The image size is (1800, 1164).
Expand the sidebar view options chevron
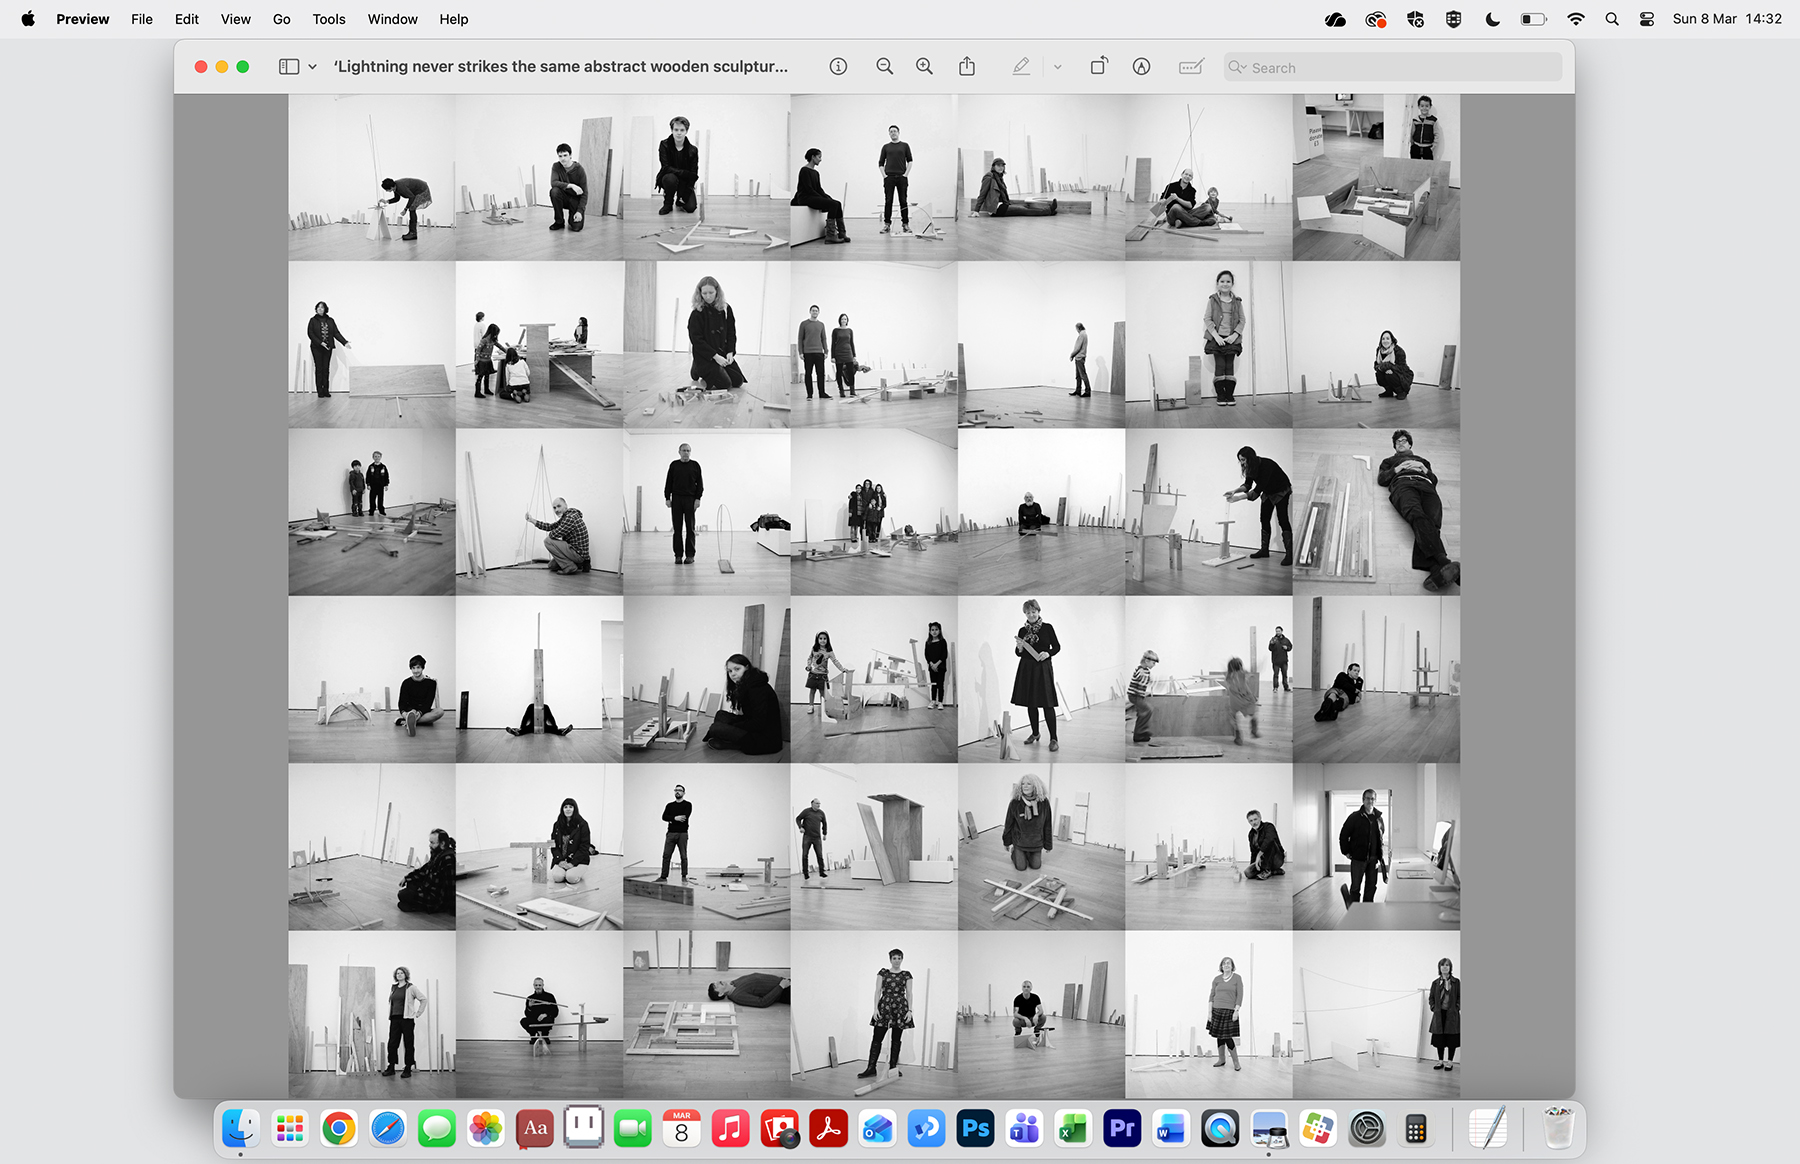(313, 67)
